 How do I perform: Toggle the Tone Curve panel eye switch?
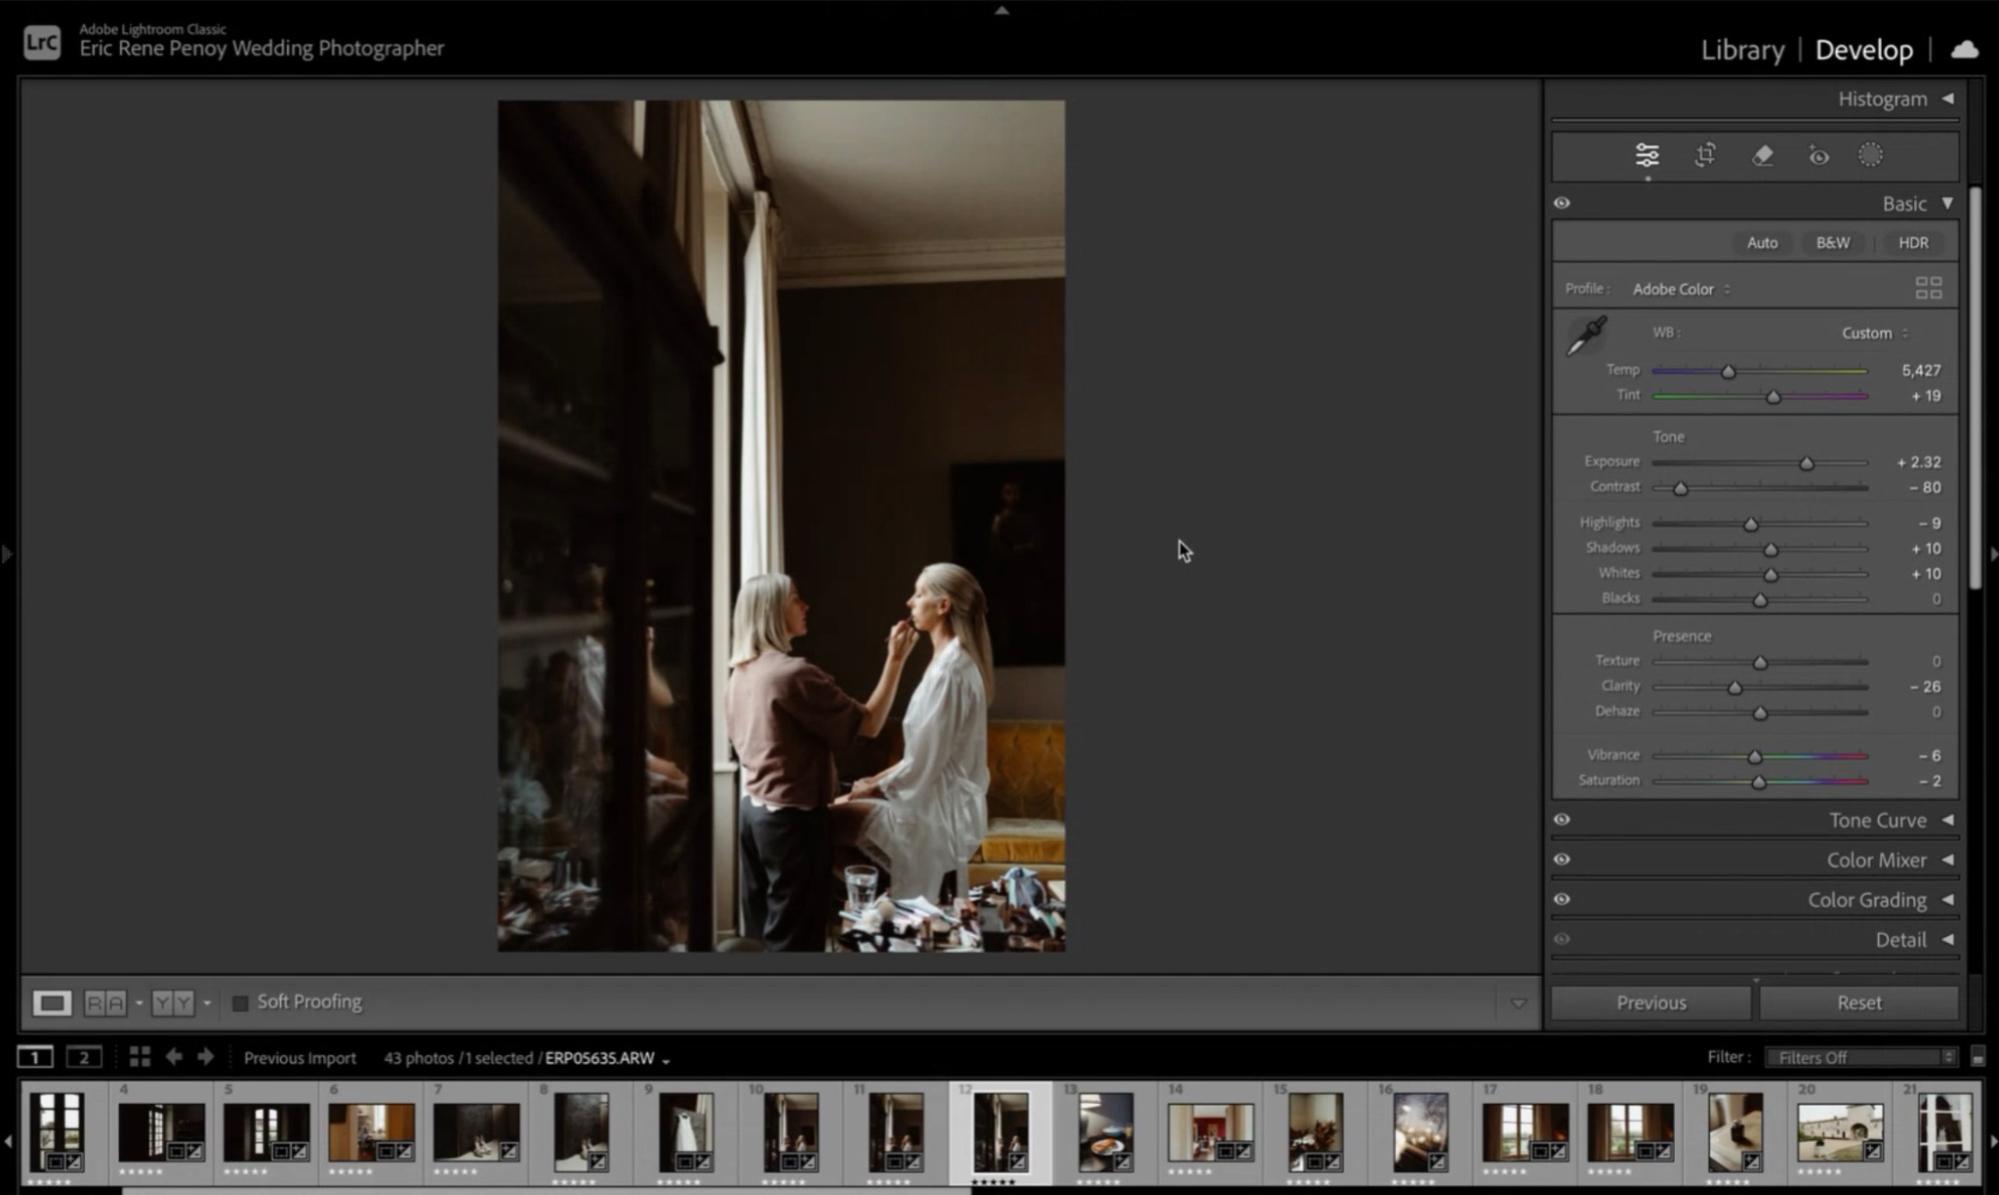pyautogui.click(x=1562, y=820)
